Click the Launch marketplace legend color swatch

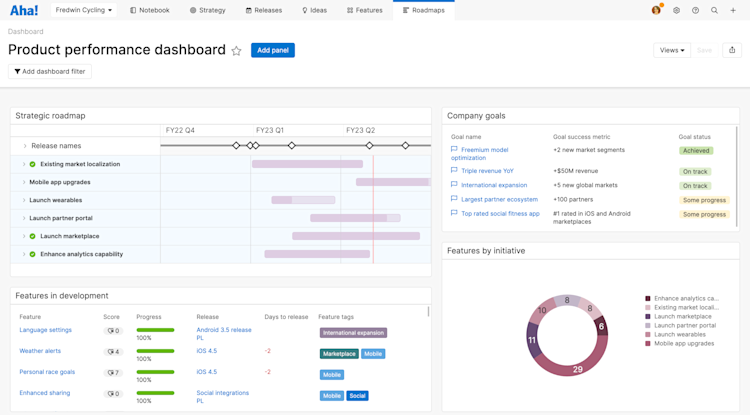648,317
